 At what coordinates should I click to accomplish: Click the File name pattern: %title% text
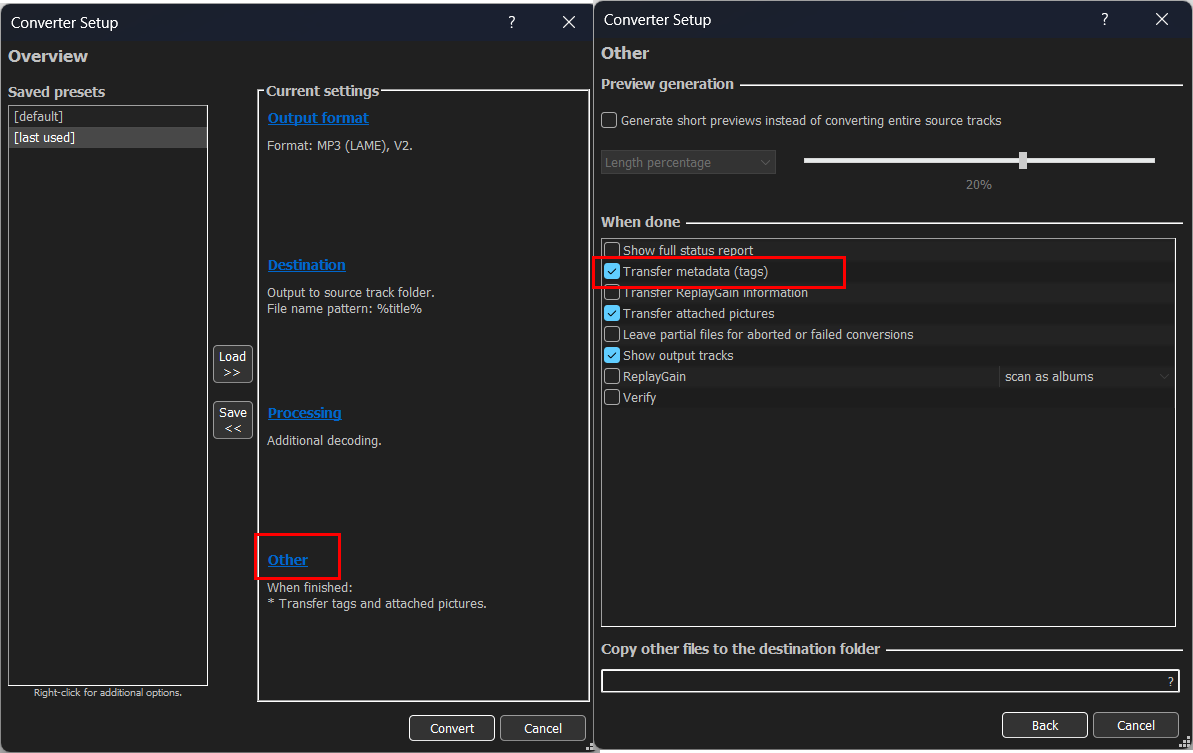coord(345,309)
